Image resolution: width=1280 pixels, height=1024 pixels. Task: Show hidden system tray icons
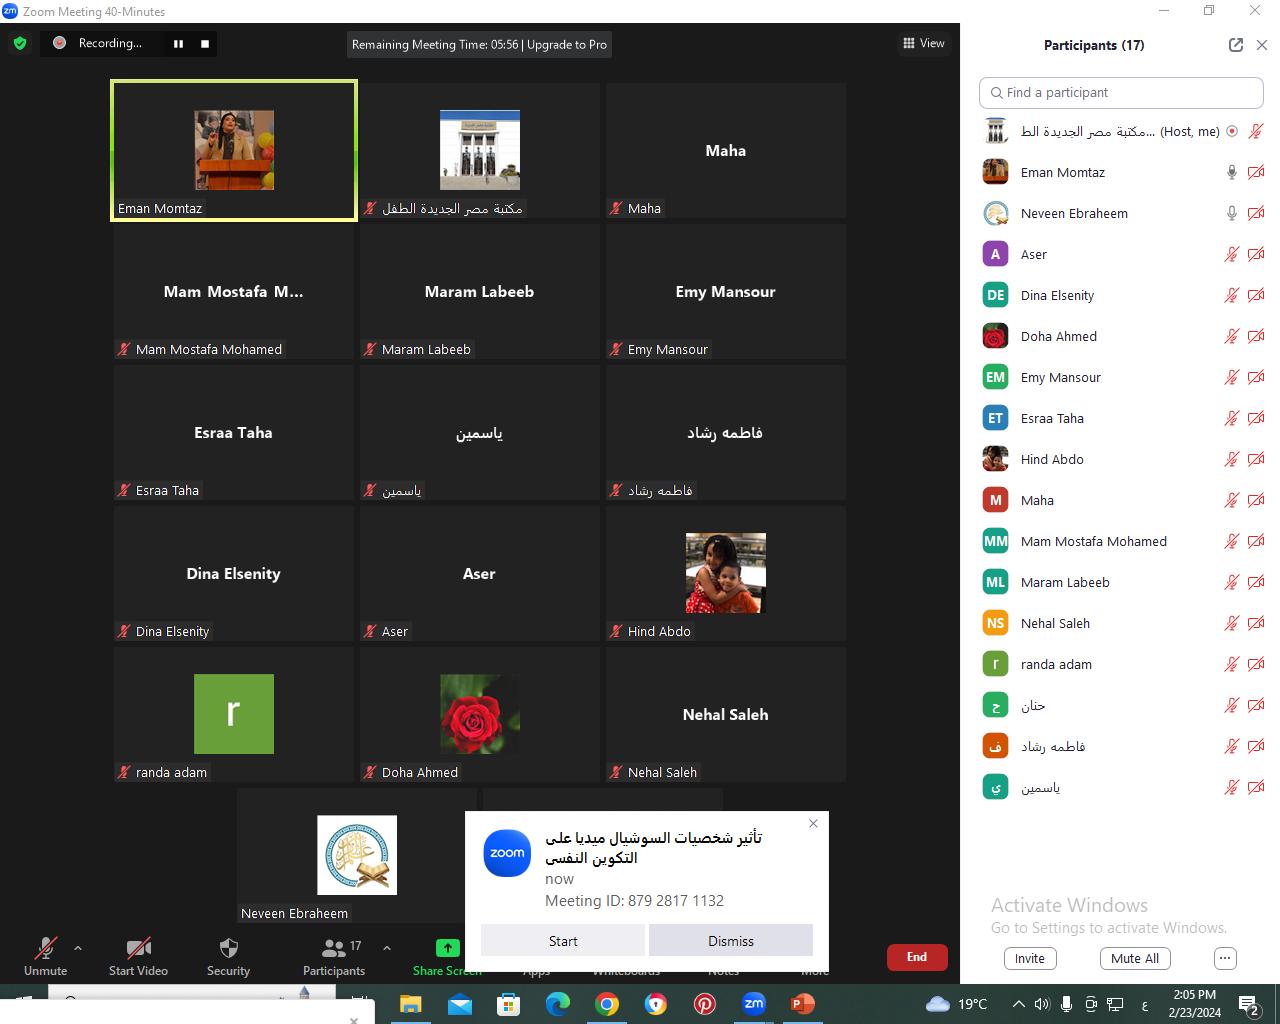tap(1018, 1004)
